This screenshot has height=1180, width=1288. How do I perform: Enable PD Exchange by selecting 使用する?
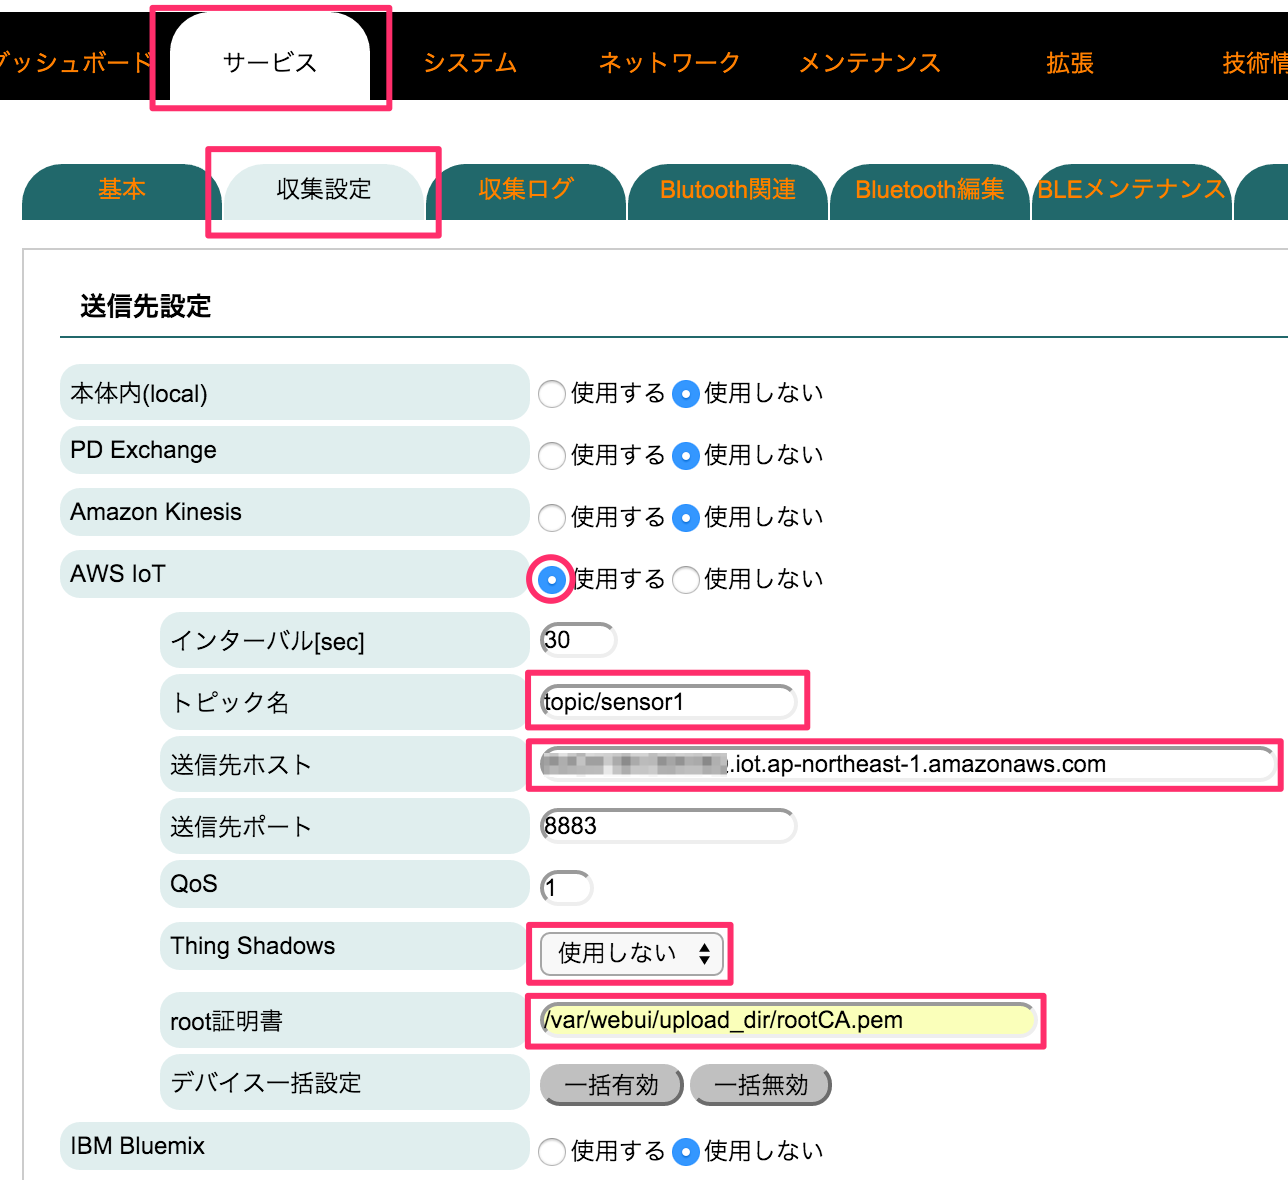tap(552, 456)
